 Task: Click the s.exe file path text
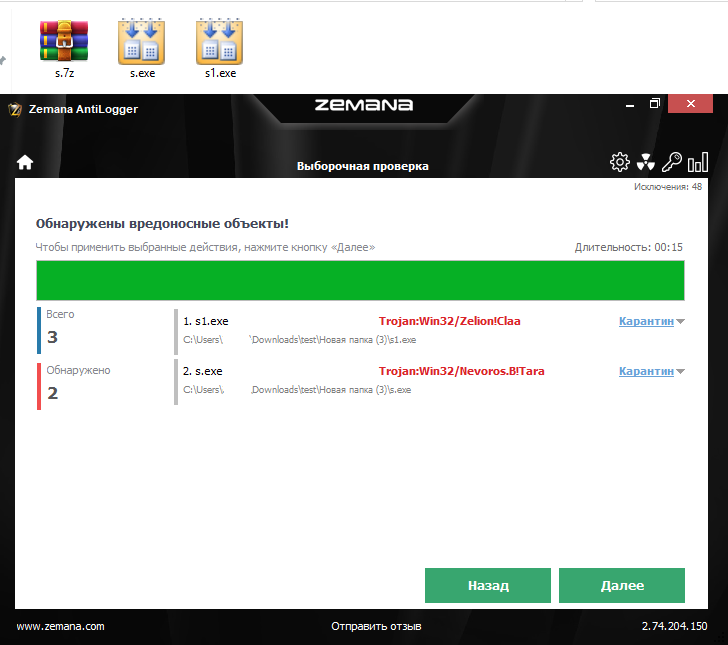point(297,390)
